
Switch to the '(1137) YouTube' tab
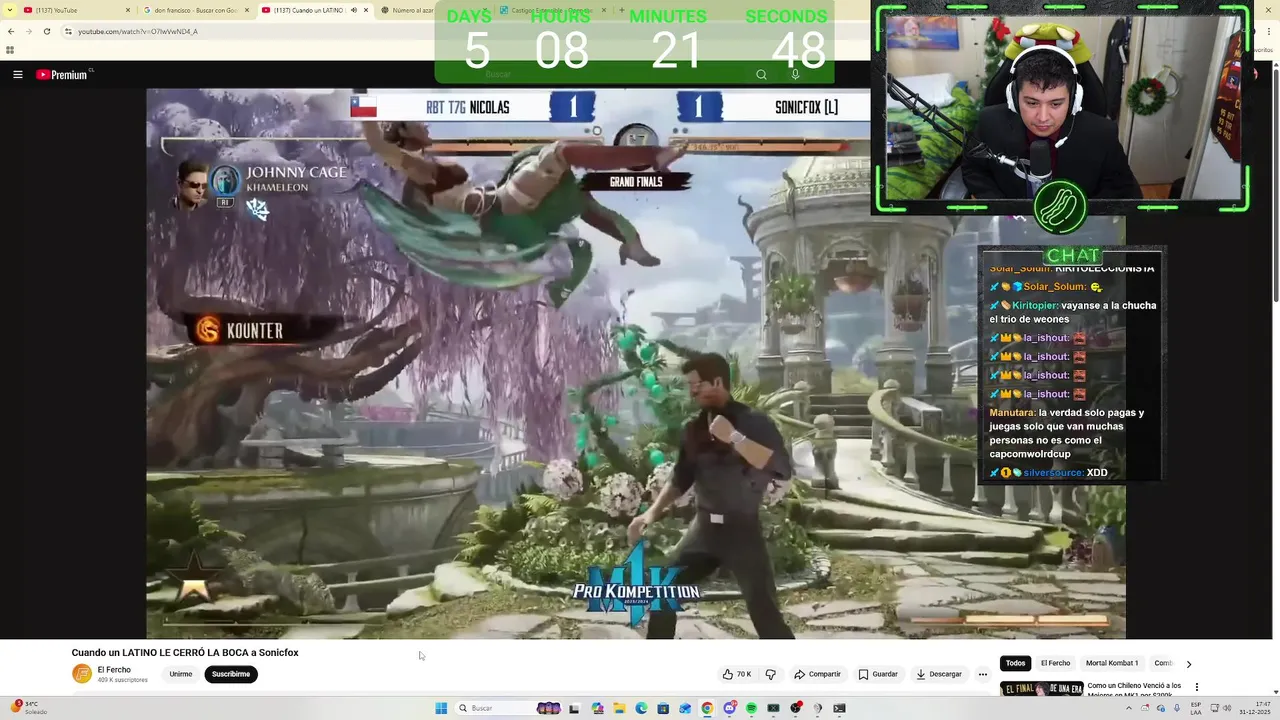77,10
